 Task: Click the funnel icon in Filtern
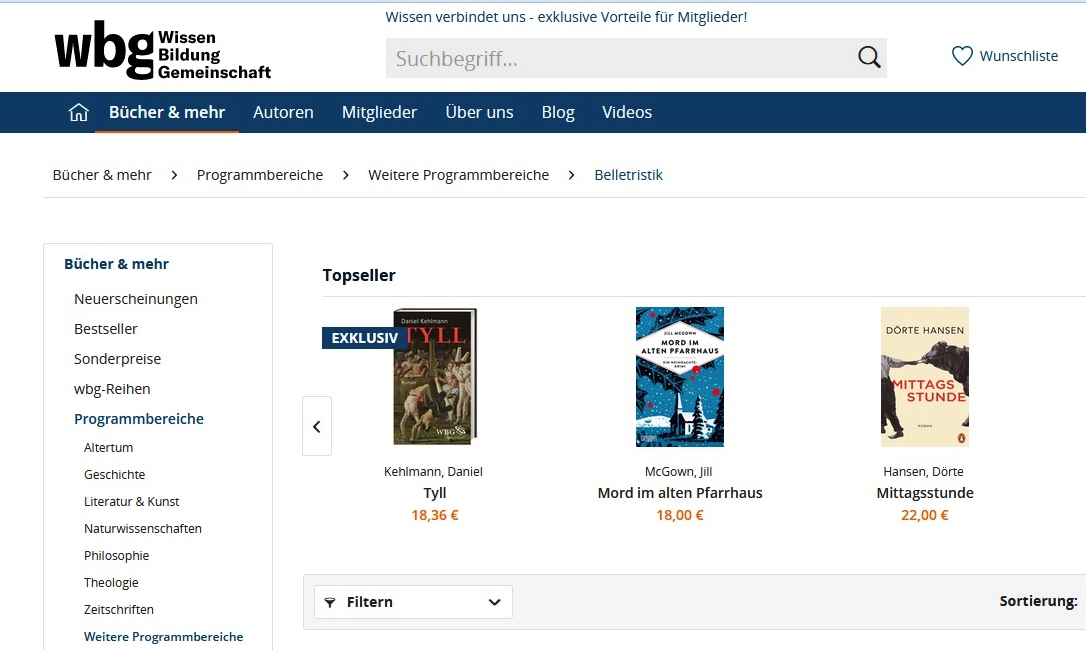click(x=330, y=602)
